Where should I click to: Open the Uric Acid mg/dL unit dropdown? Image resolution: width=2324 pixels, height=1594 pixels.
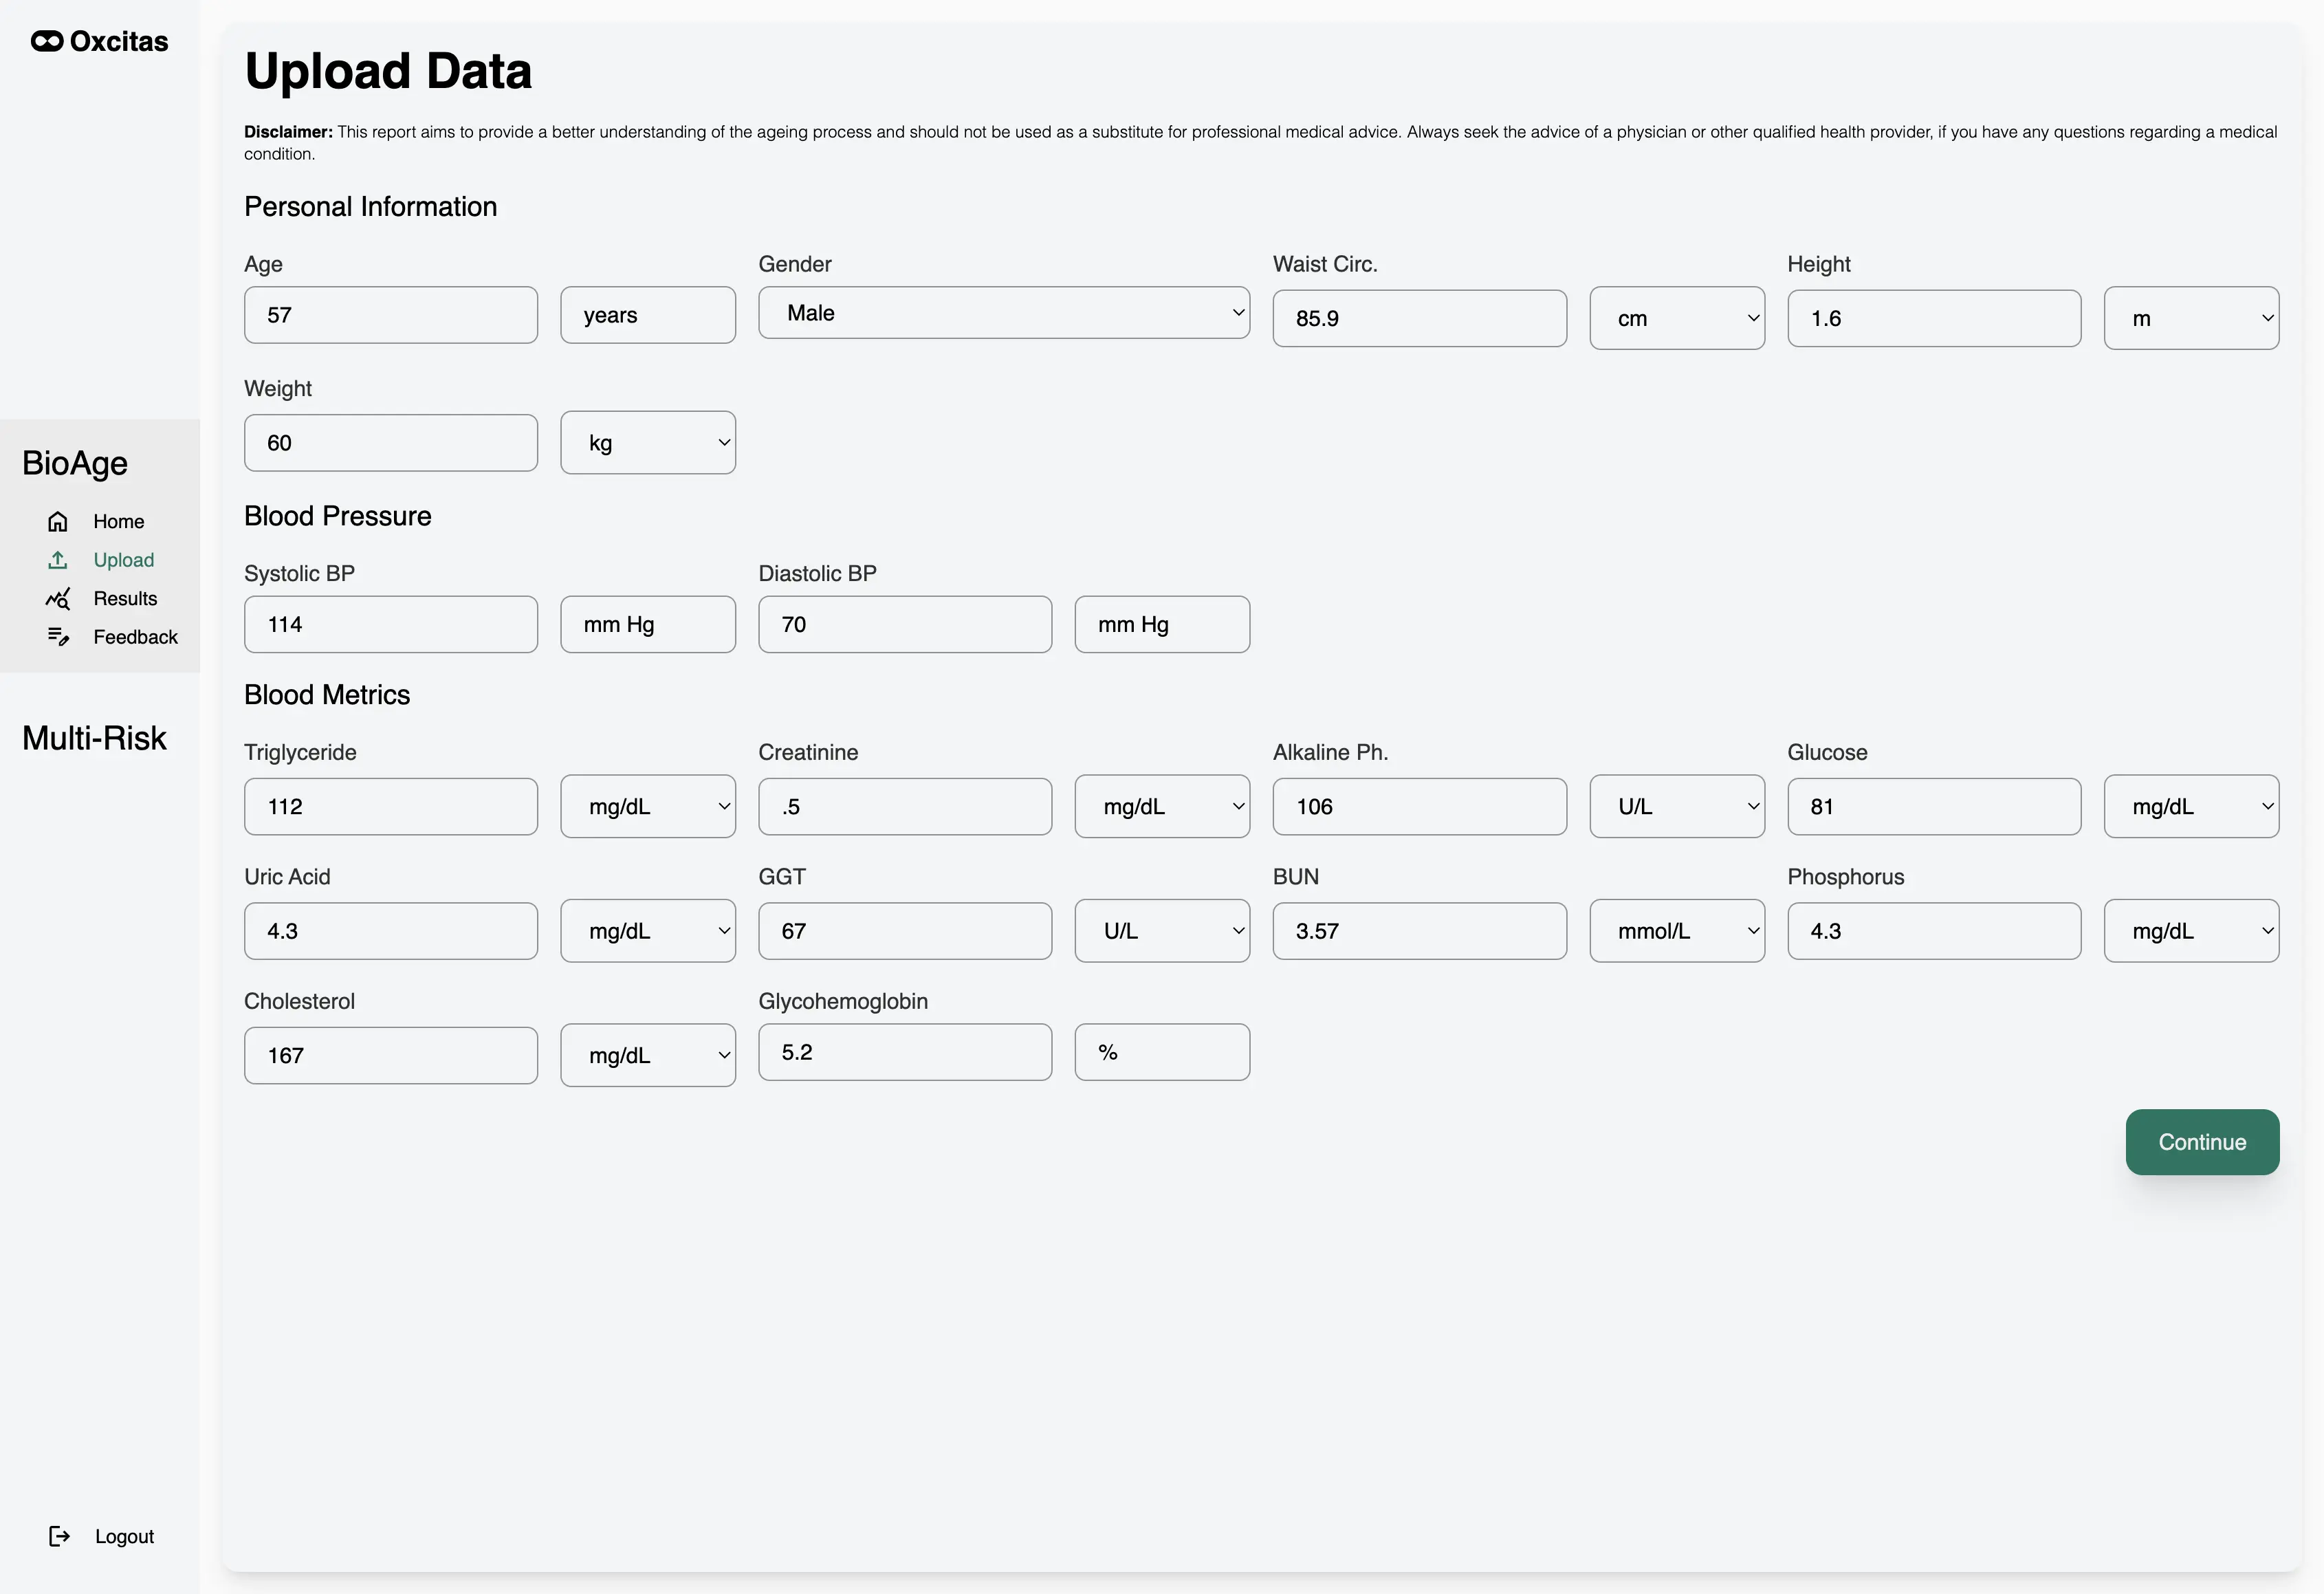click(x=648, y=931)
